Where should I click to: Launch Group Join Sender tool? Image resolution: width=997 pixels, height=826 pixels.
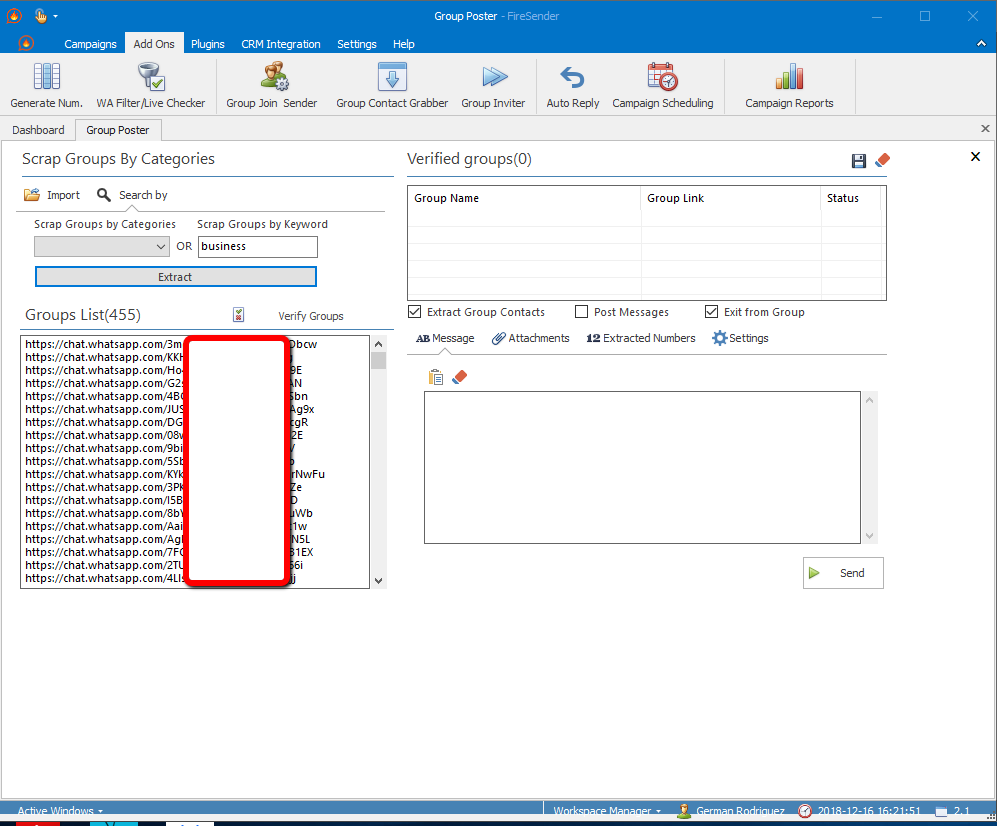tap(272, 86)
